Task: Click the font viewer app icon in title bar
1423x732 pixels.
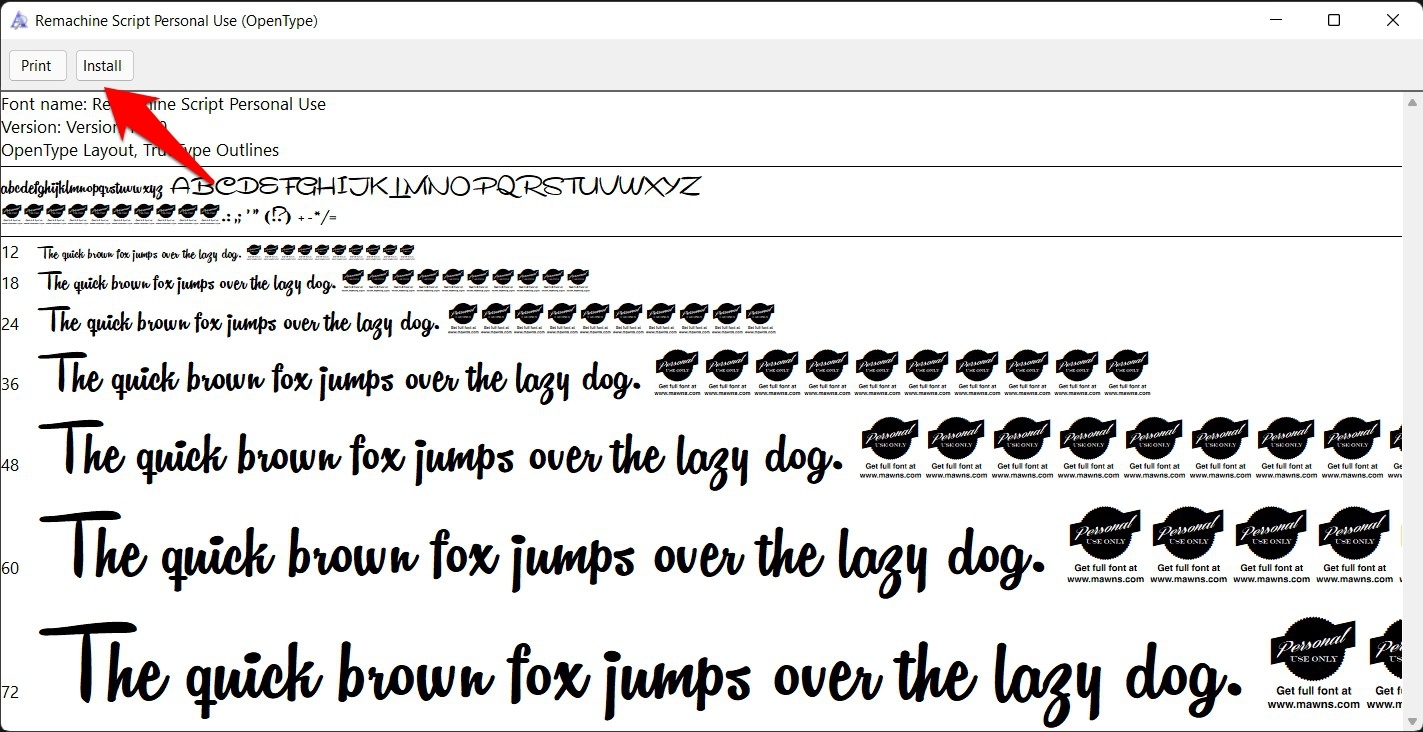Action: (x=19, y=20)
